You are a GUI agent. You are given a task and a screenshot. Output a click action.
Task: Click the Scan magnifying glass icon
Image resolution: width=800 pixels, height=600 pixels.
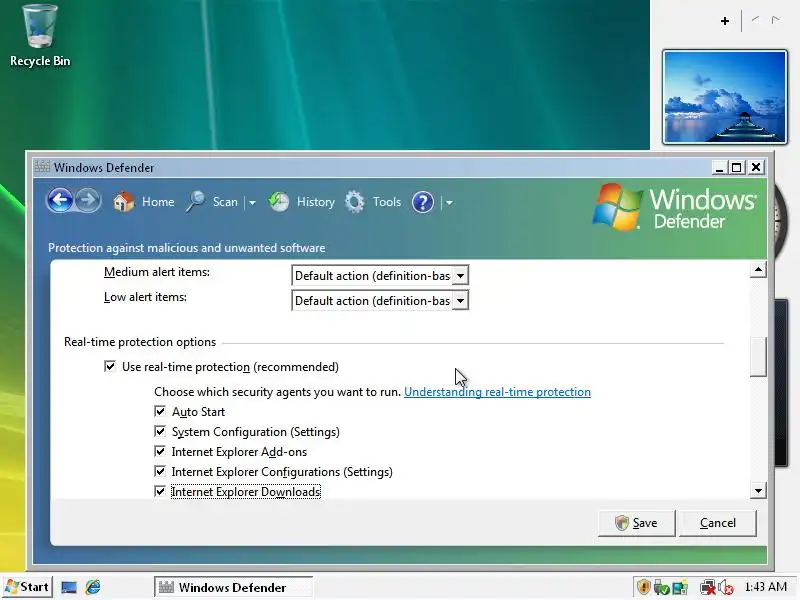[195, 202]
